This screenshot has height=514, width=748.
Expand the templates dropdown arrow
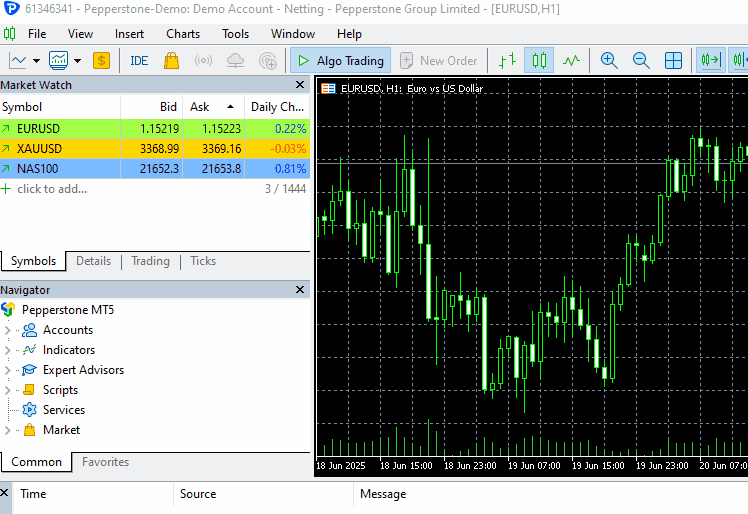77,61
